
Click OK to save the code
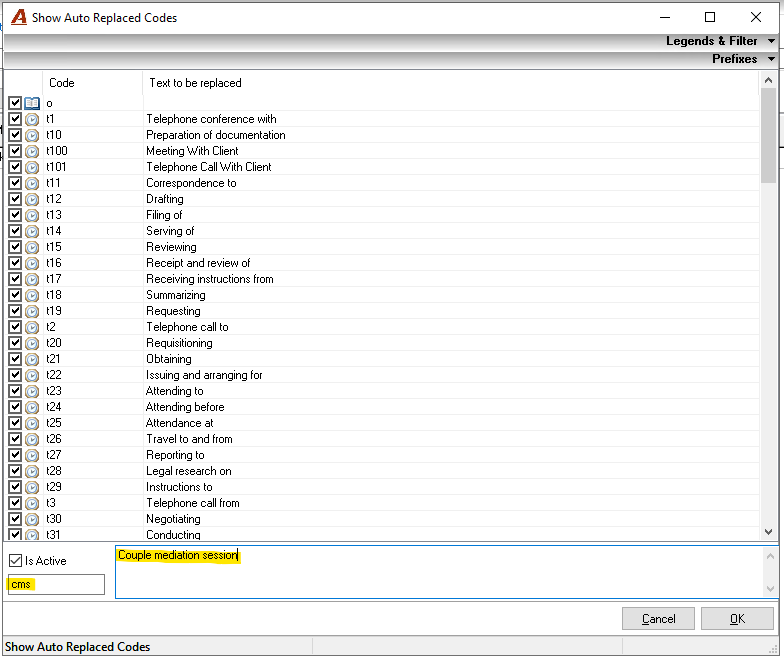click(737, 618)
